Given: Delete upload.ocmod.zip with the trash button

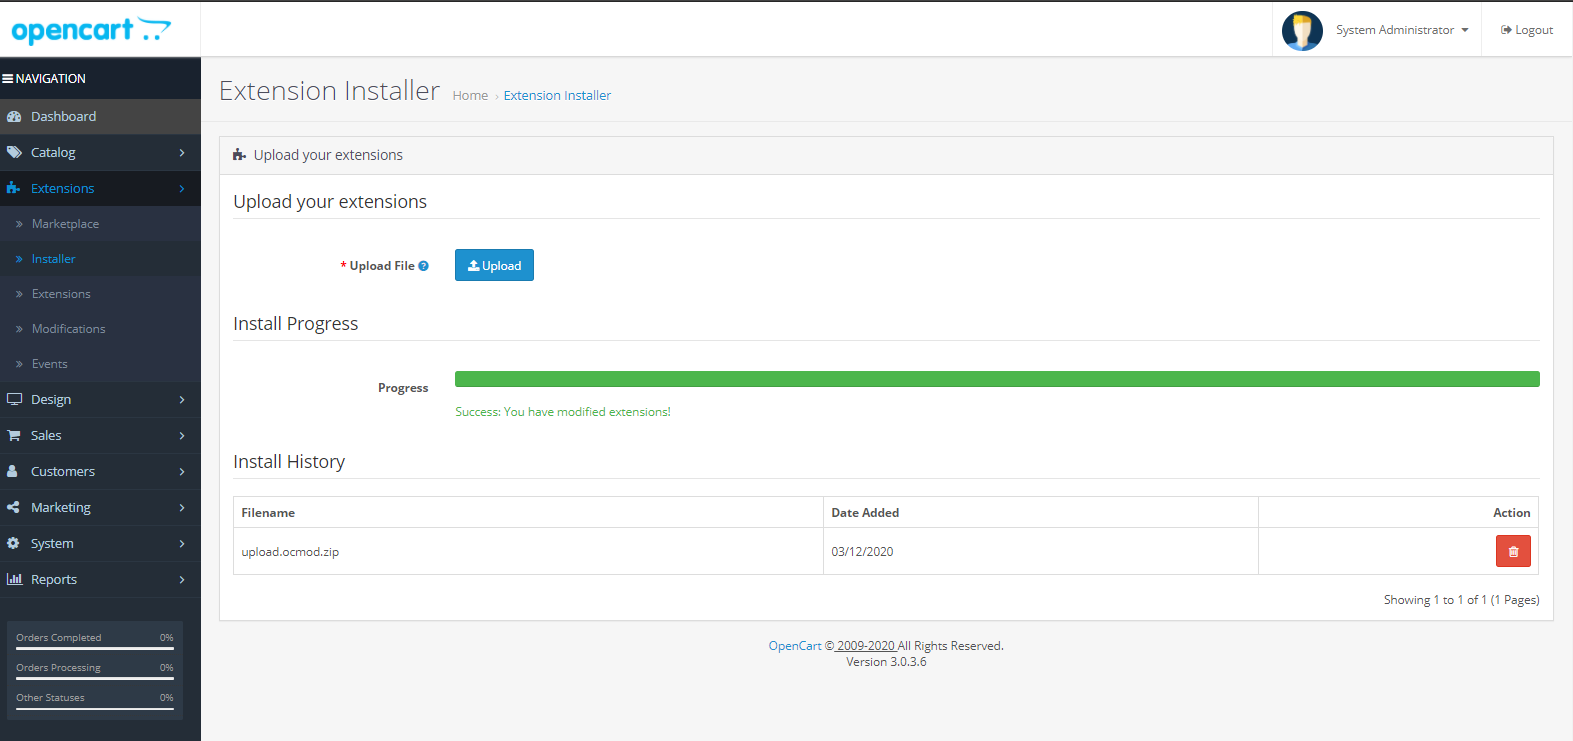Looking at the screenshot, I should coord(1513,551).
